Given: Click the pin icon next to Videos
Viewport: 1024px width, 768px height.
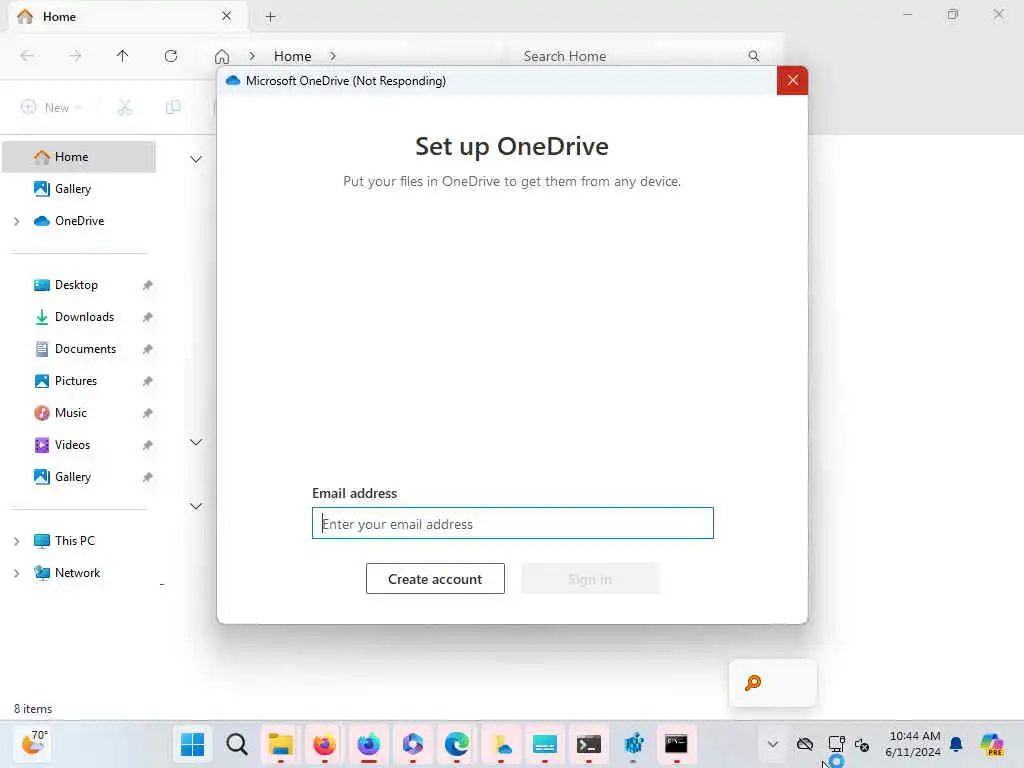Looking at the screenshot, I should [148, 445].
